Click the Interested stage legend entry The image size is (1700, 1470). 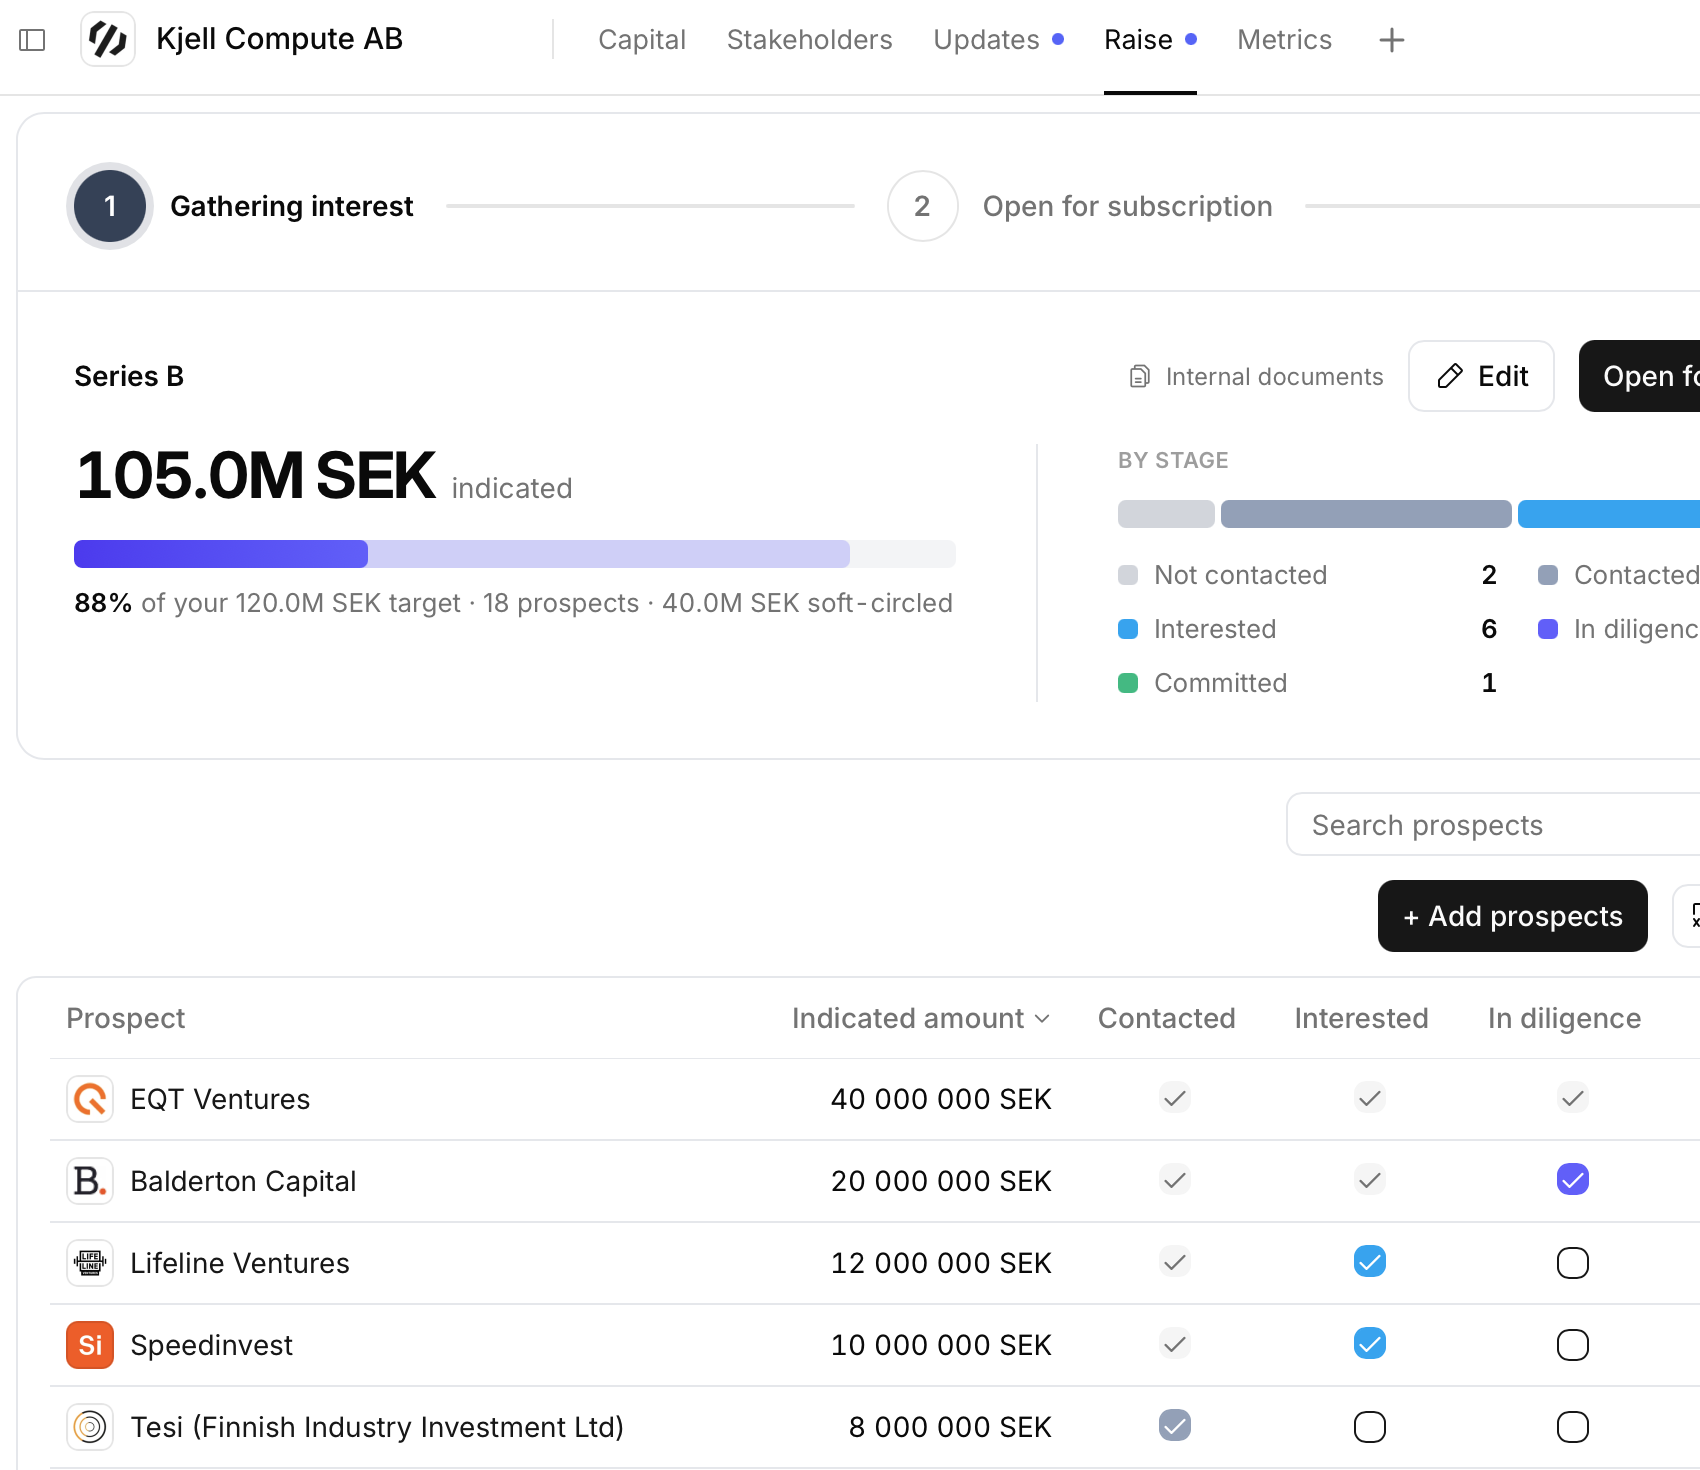1307,629
